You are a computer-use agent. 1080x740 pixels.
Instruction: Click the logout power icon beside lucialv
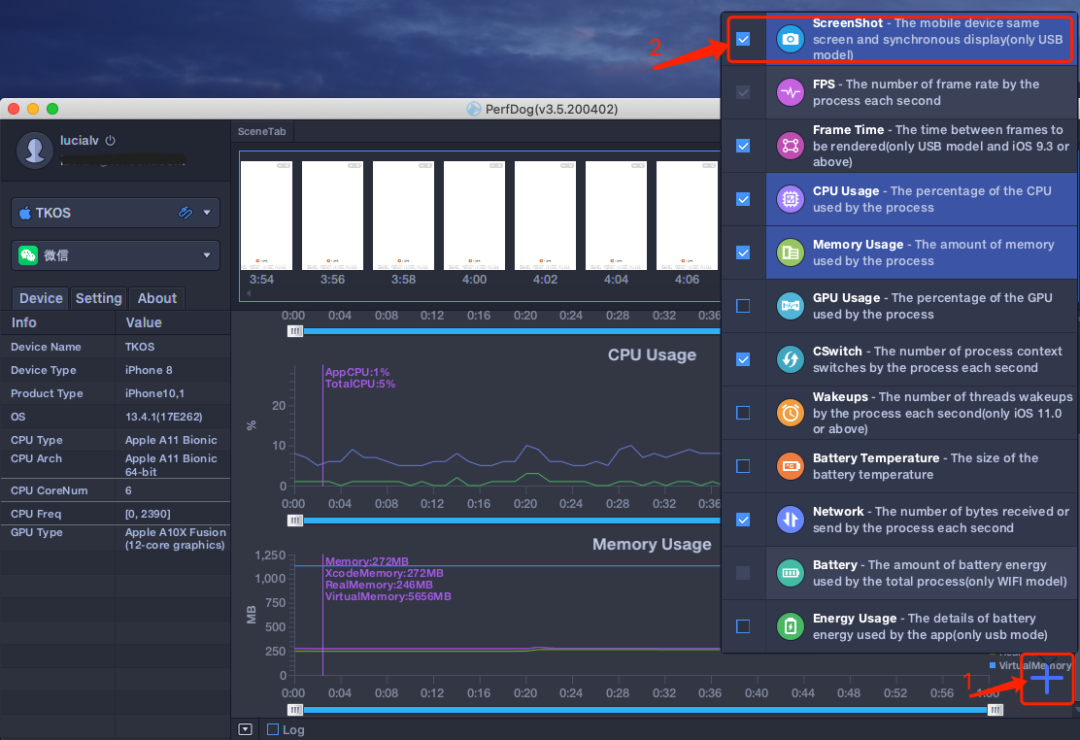(x=111, y=141)
